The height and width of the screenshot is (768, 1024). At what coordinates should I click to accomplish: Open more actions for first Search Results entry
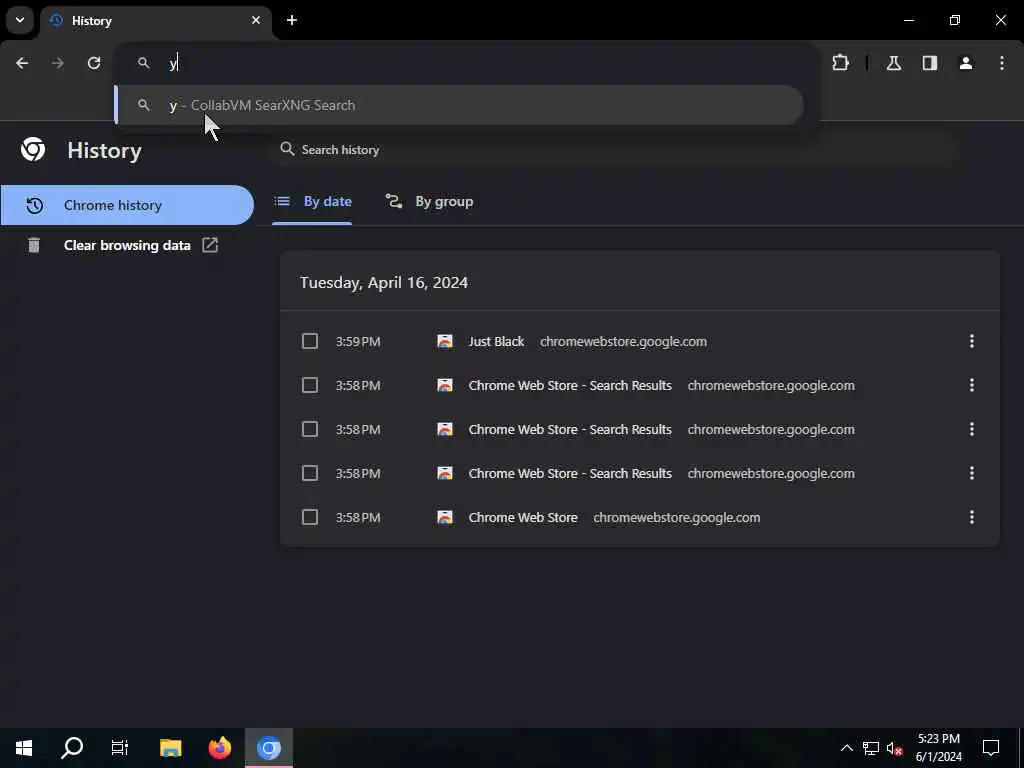pyautogui.click(x=972, y=385)
